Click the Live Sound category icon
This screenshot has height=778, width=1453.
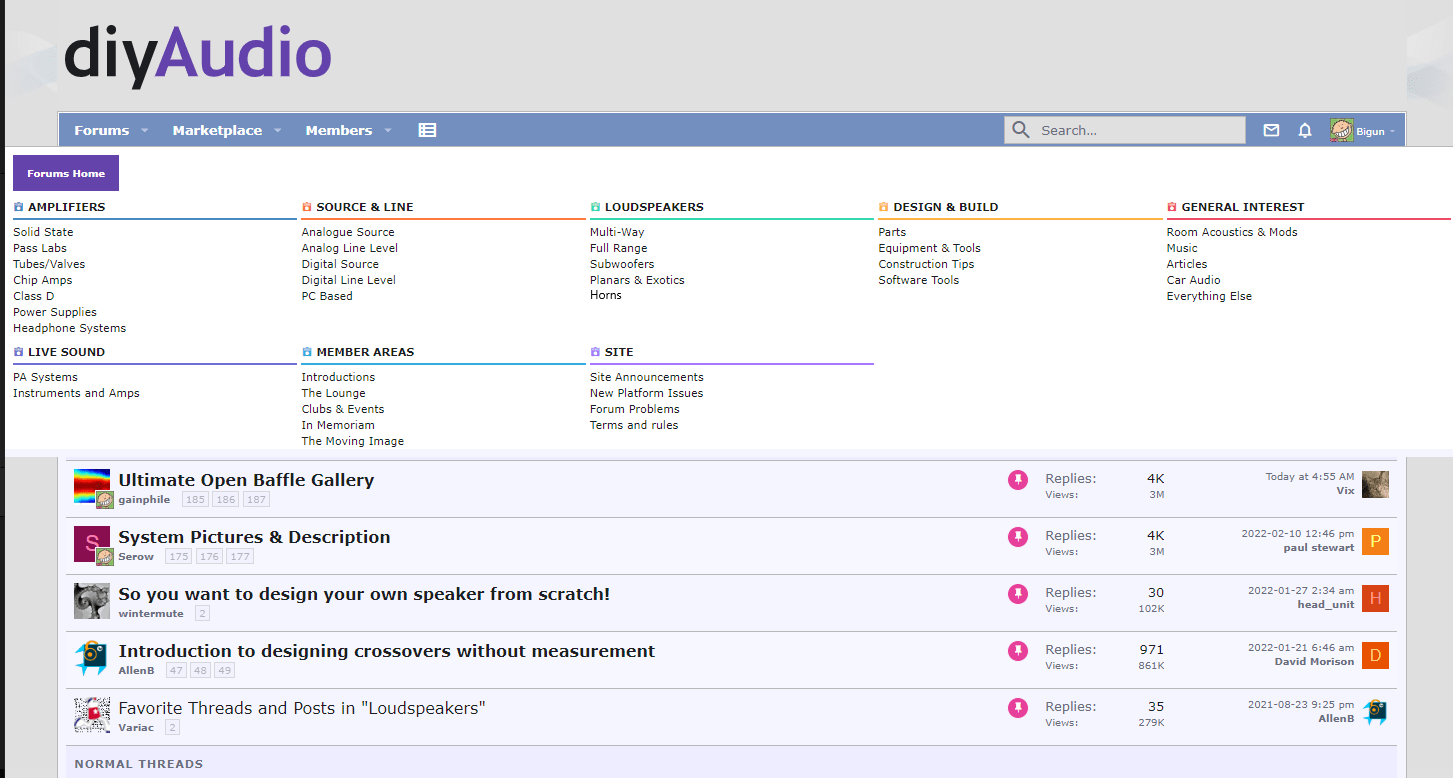[x=18, y=352]
